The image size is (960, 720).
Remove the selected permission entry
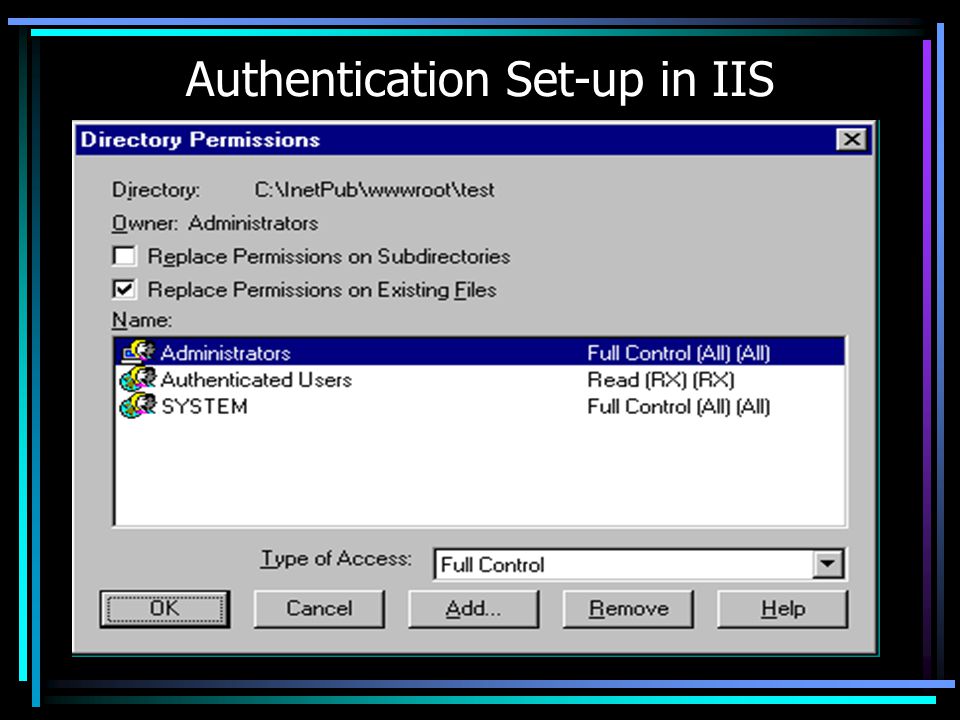click(x=628, y=609)
